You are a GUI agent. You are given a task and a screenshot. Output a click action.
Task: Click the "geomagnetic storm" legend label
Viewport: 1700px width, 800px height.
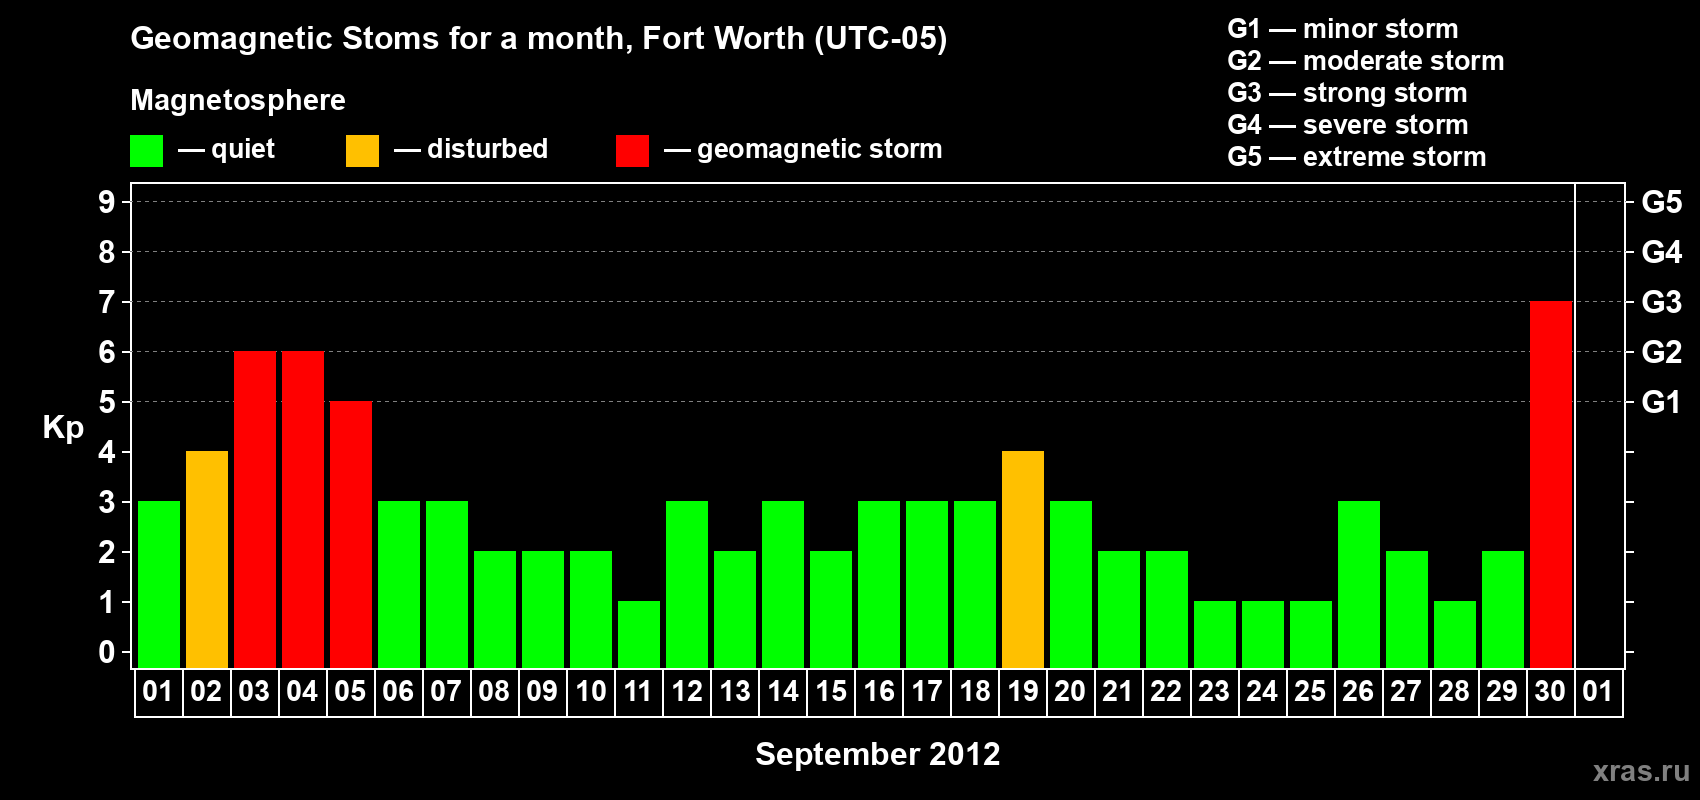[820, 150]
